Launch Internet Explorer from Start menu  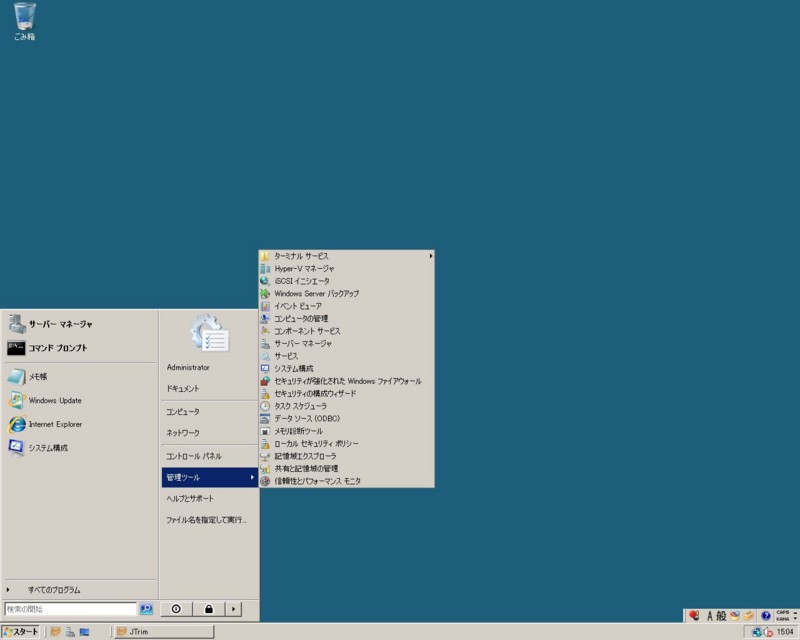click(55, 423)
